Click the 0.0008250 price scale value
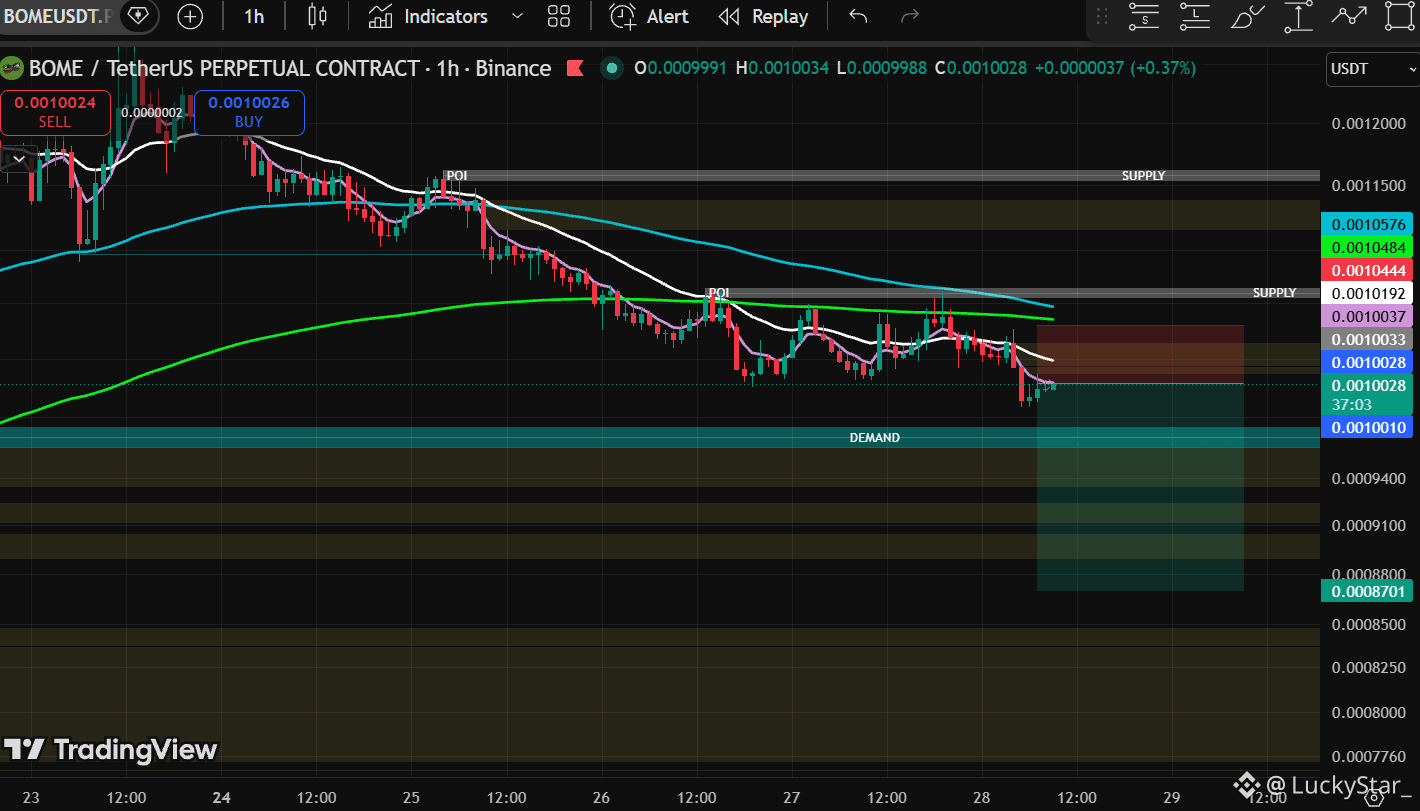The width and height of the screenshot is (1420, 811). [1368, 667]
